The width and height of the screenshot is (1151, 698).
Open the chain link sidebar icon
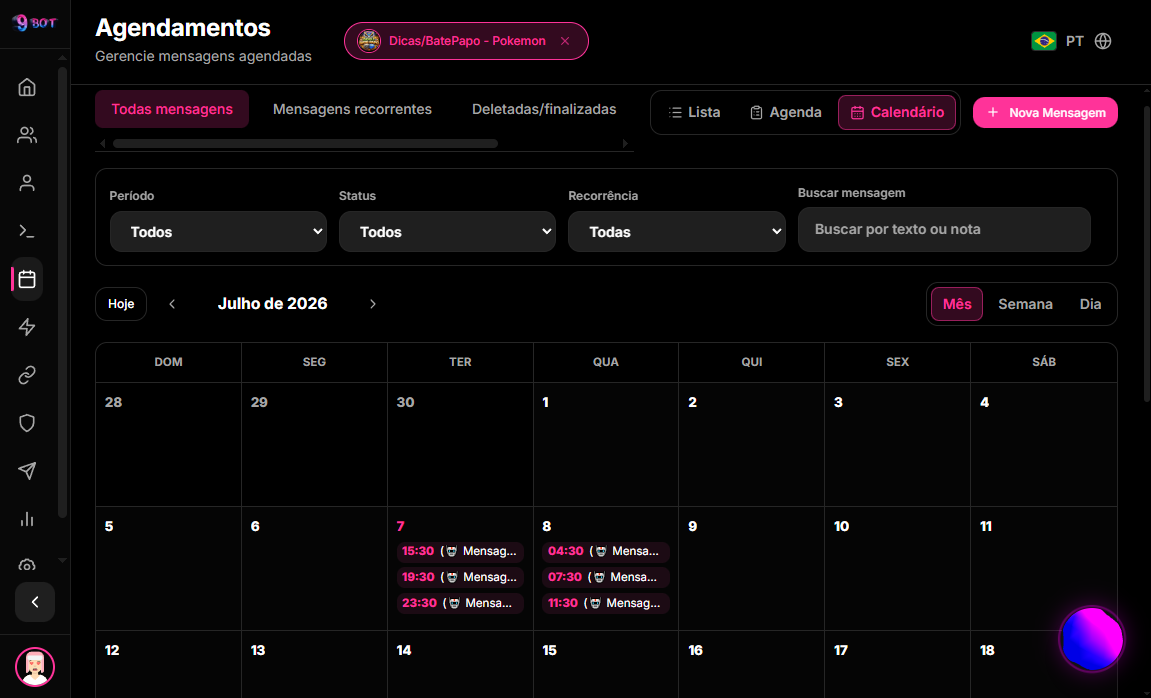[x=27, y=375]
